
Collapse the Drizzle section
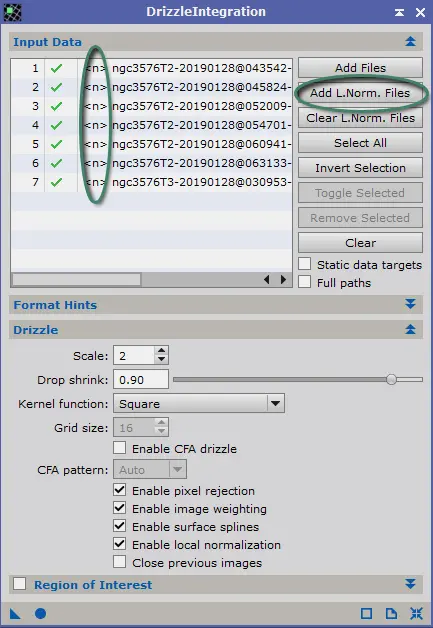pos(410,329)
